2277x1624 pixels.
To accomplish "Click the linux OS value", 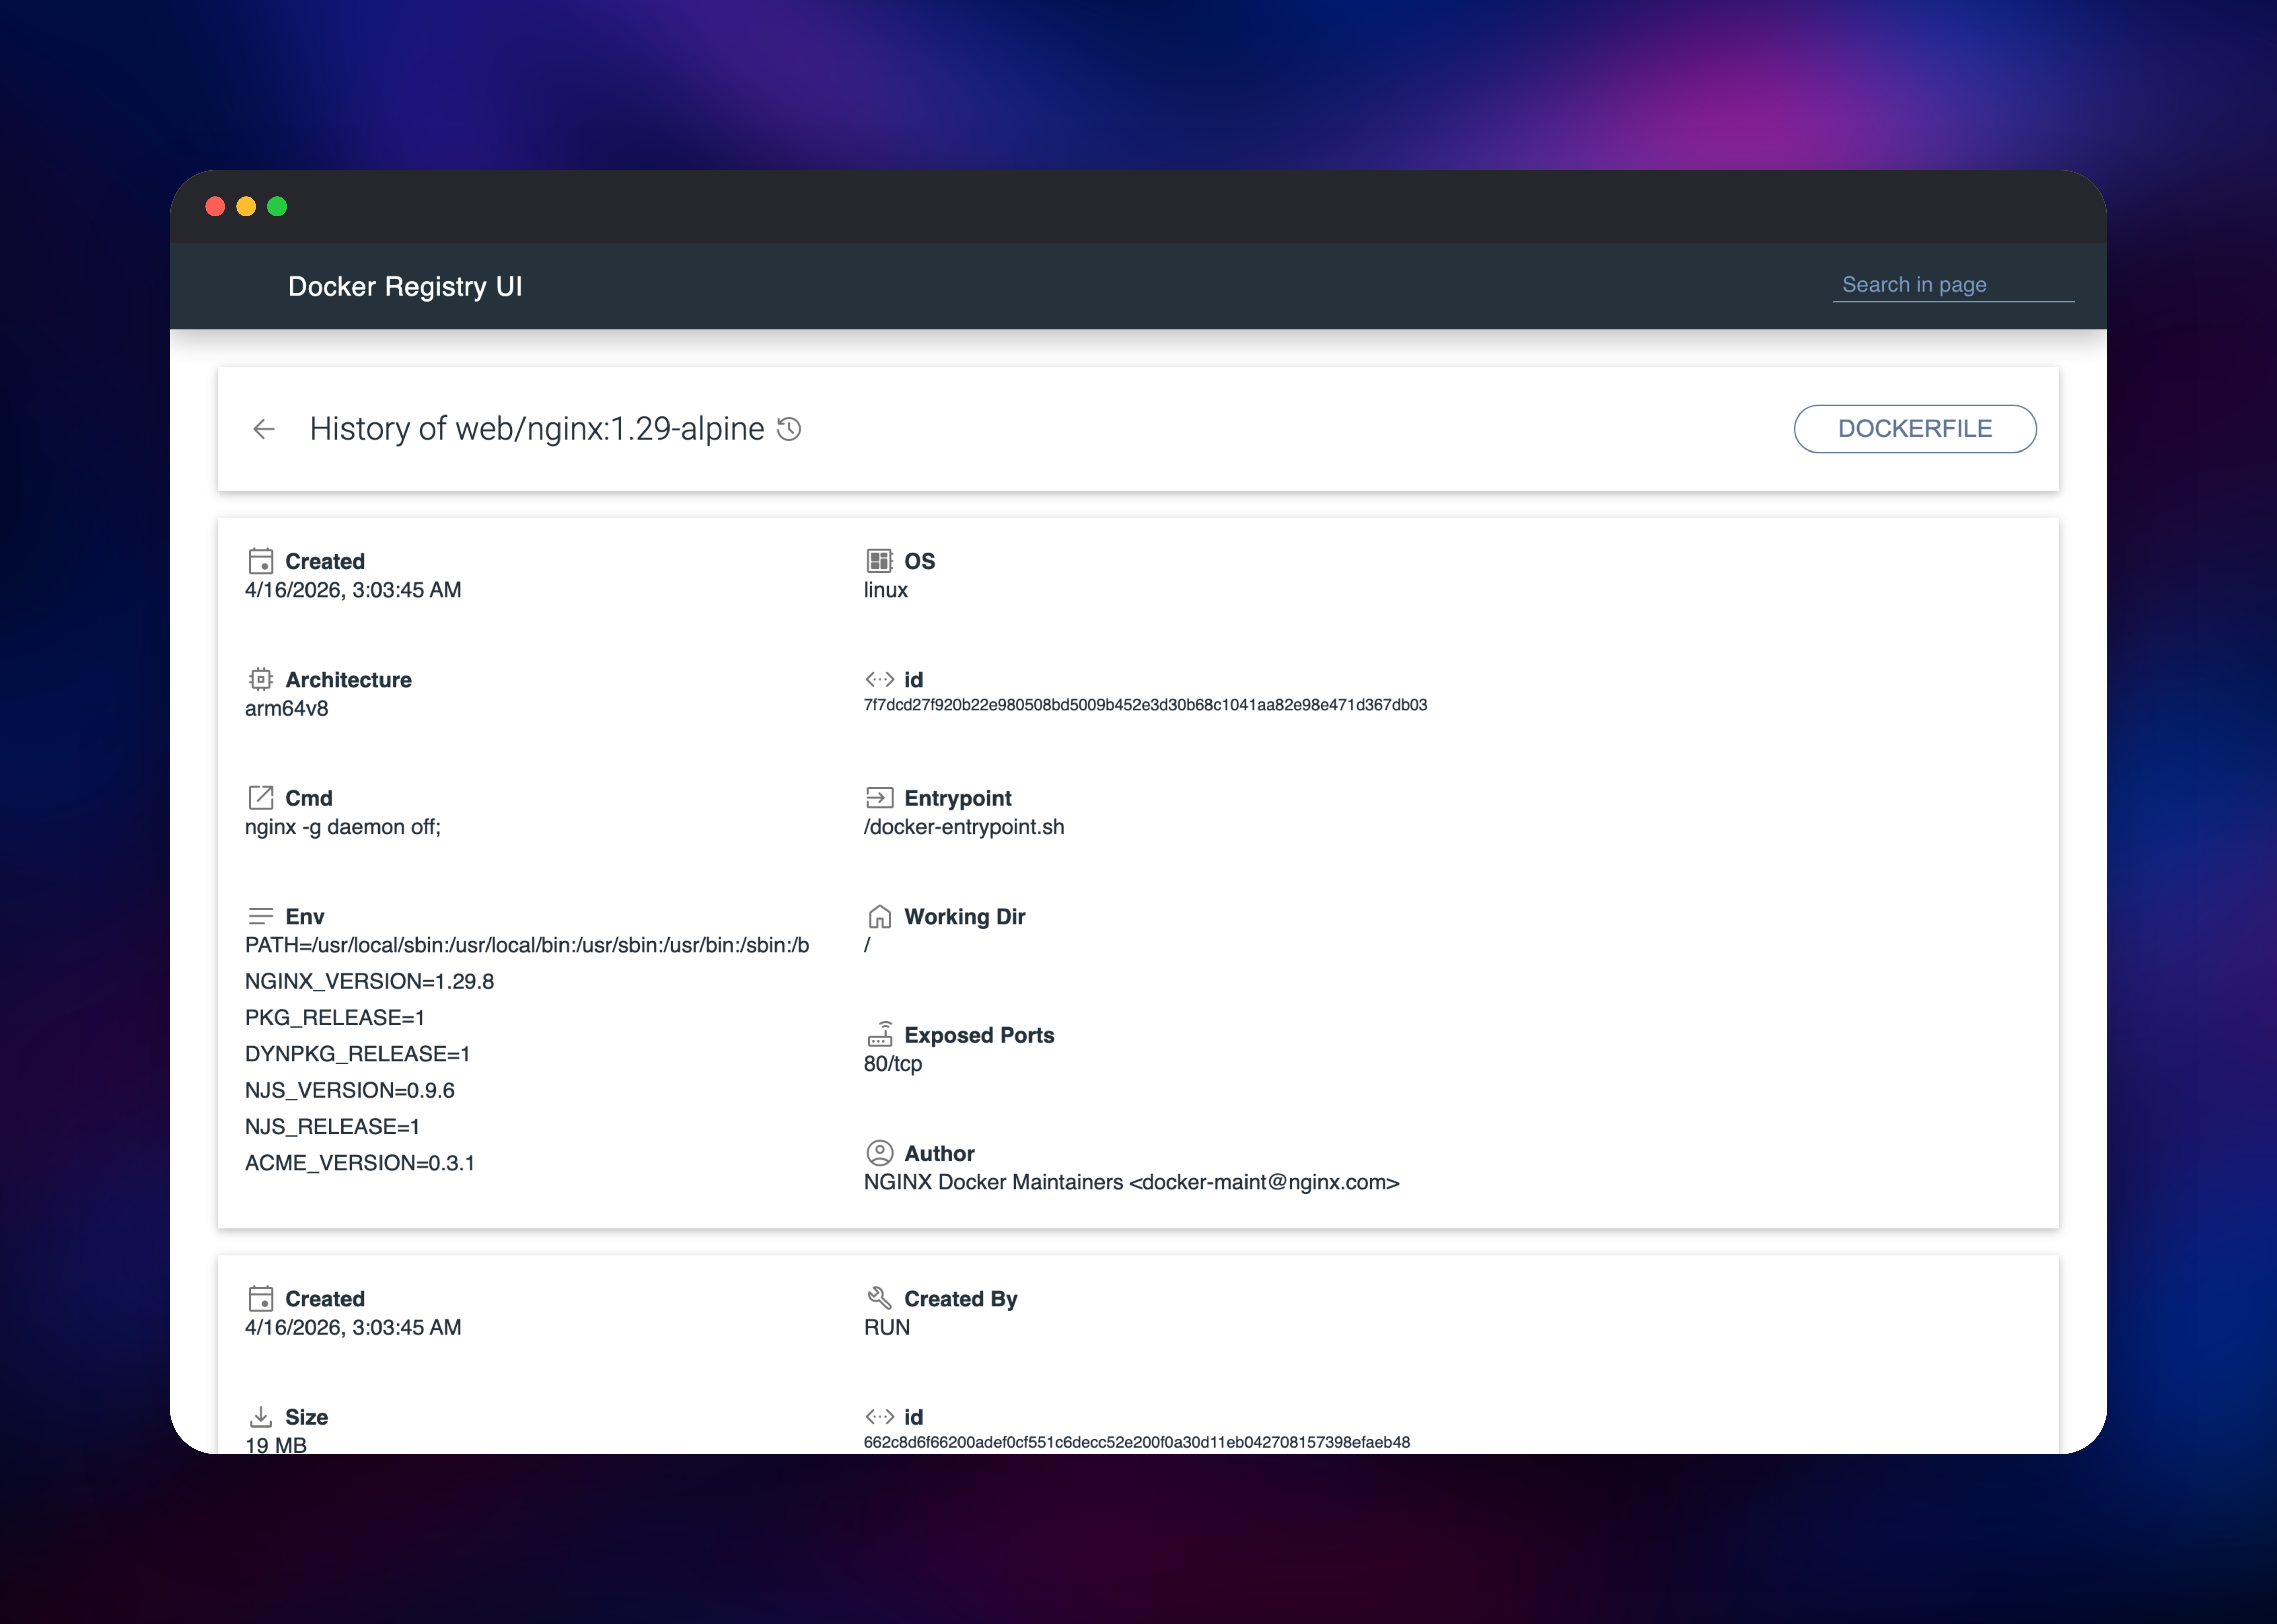I will tap(886, 590).
